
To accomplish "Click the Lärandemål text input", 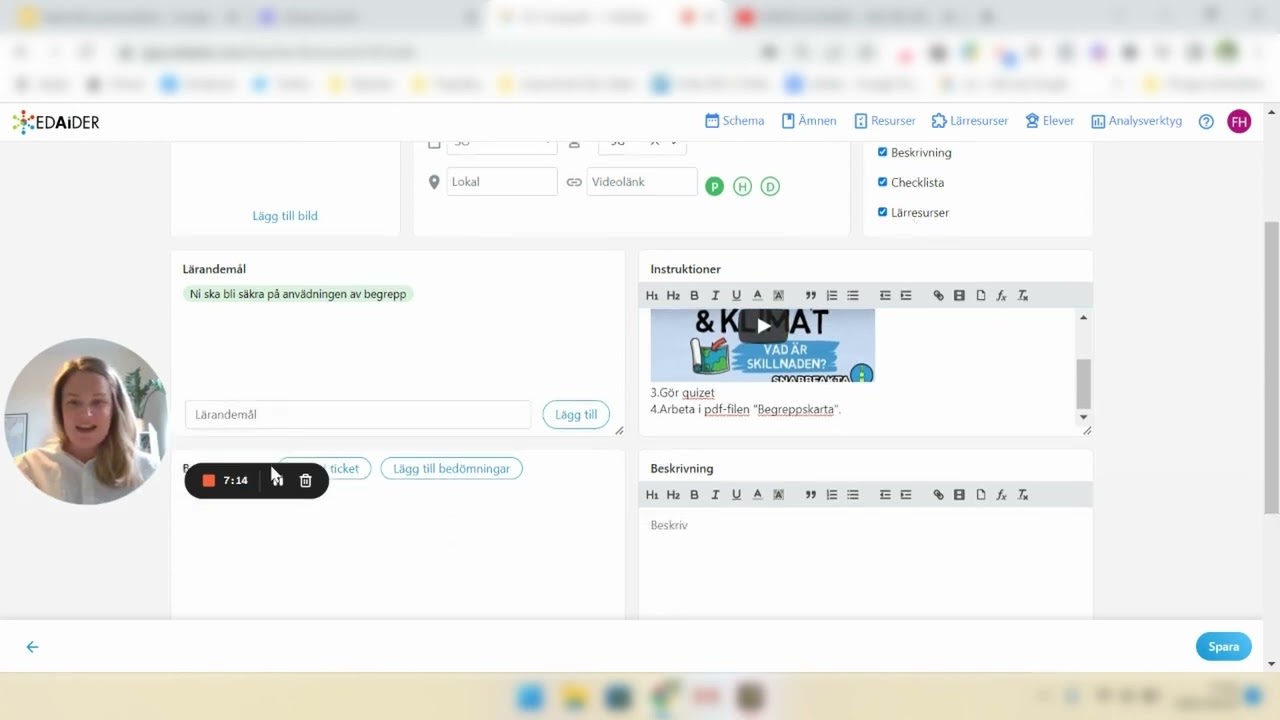I will coord(358,415).
